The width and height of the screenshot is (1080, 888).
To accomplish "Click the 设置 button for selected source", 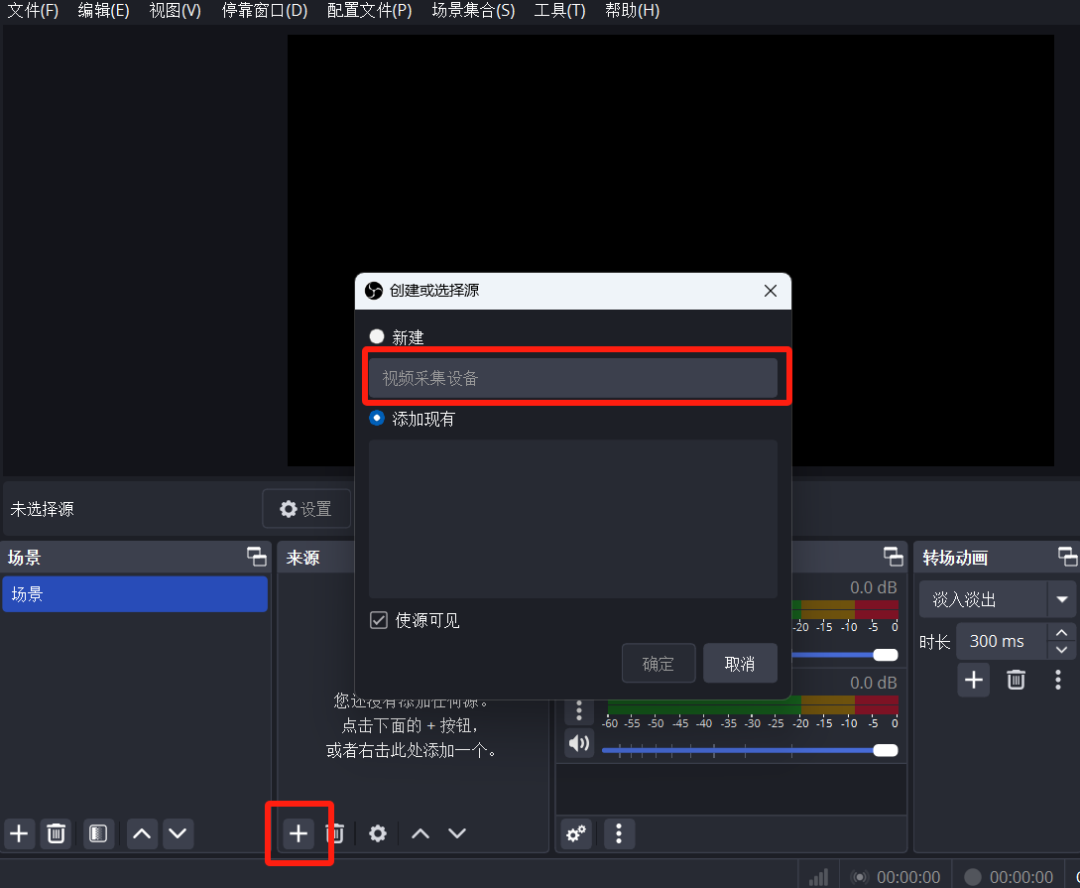I will click(x=307, y=509).
